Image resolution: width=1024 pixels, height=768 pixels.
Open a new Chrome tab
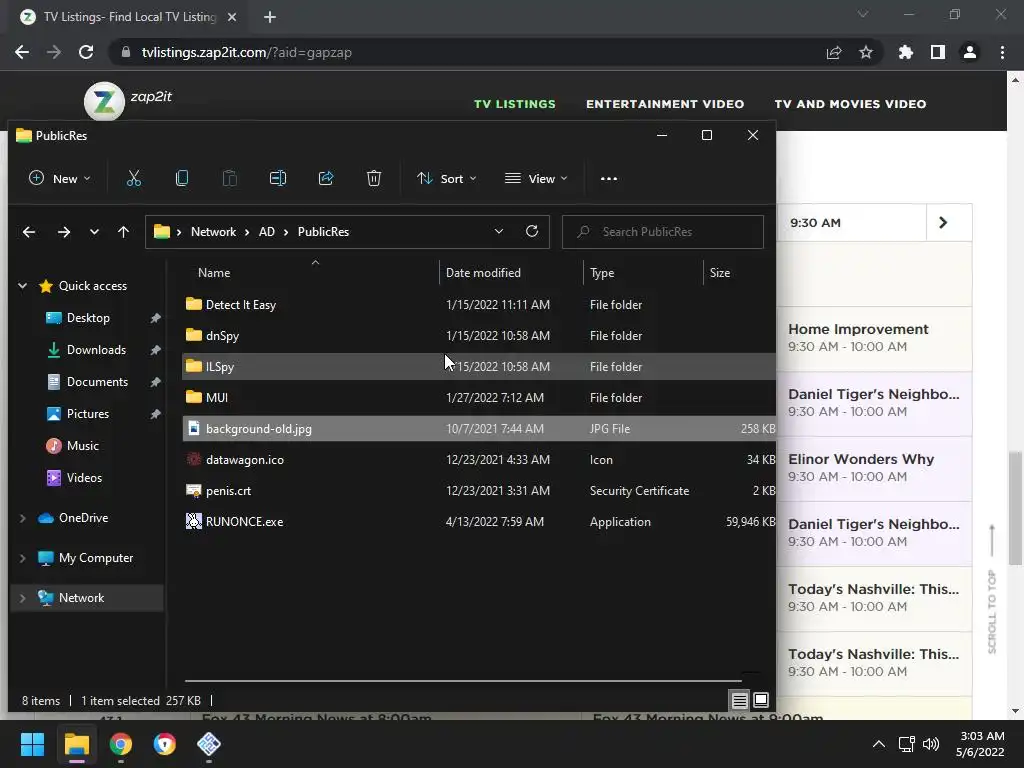pos(270,17)
